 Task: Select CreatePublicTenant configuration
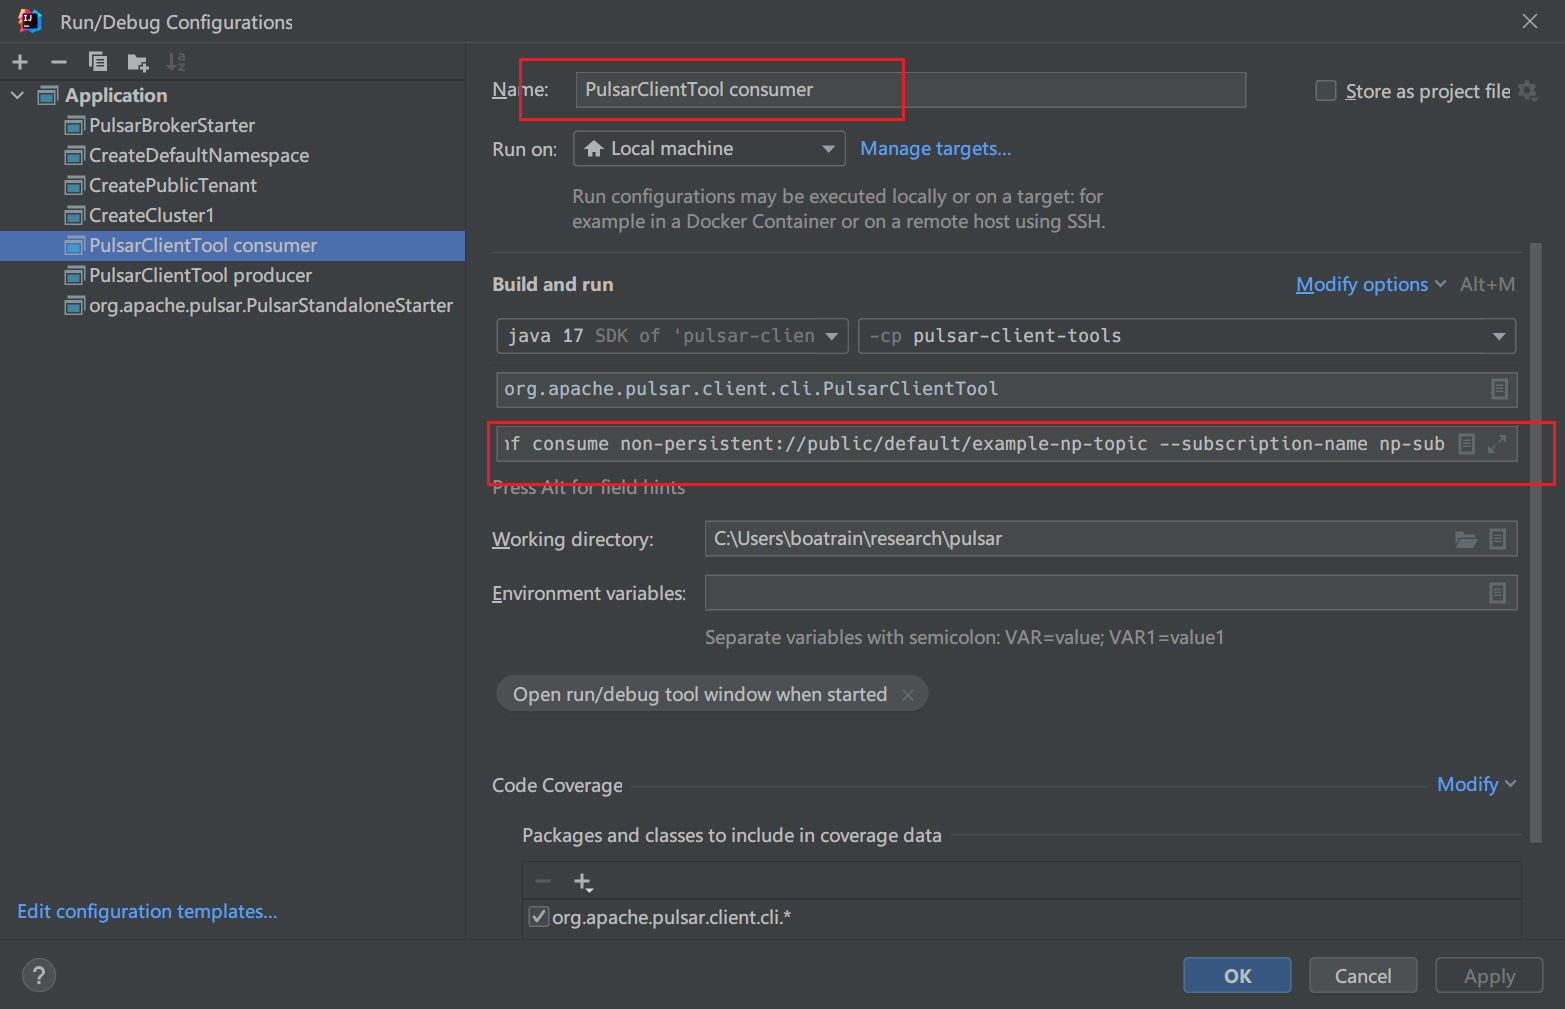(x=173, y=185)
